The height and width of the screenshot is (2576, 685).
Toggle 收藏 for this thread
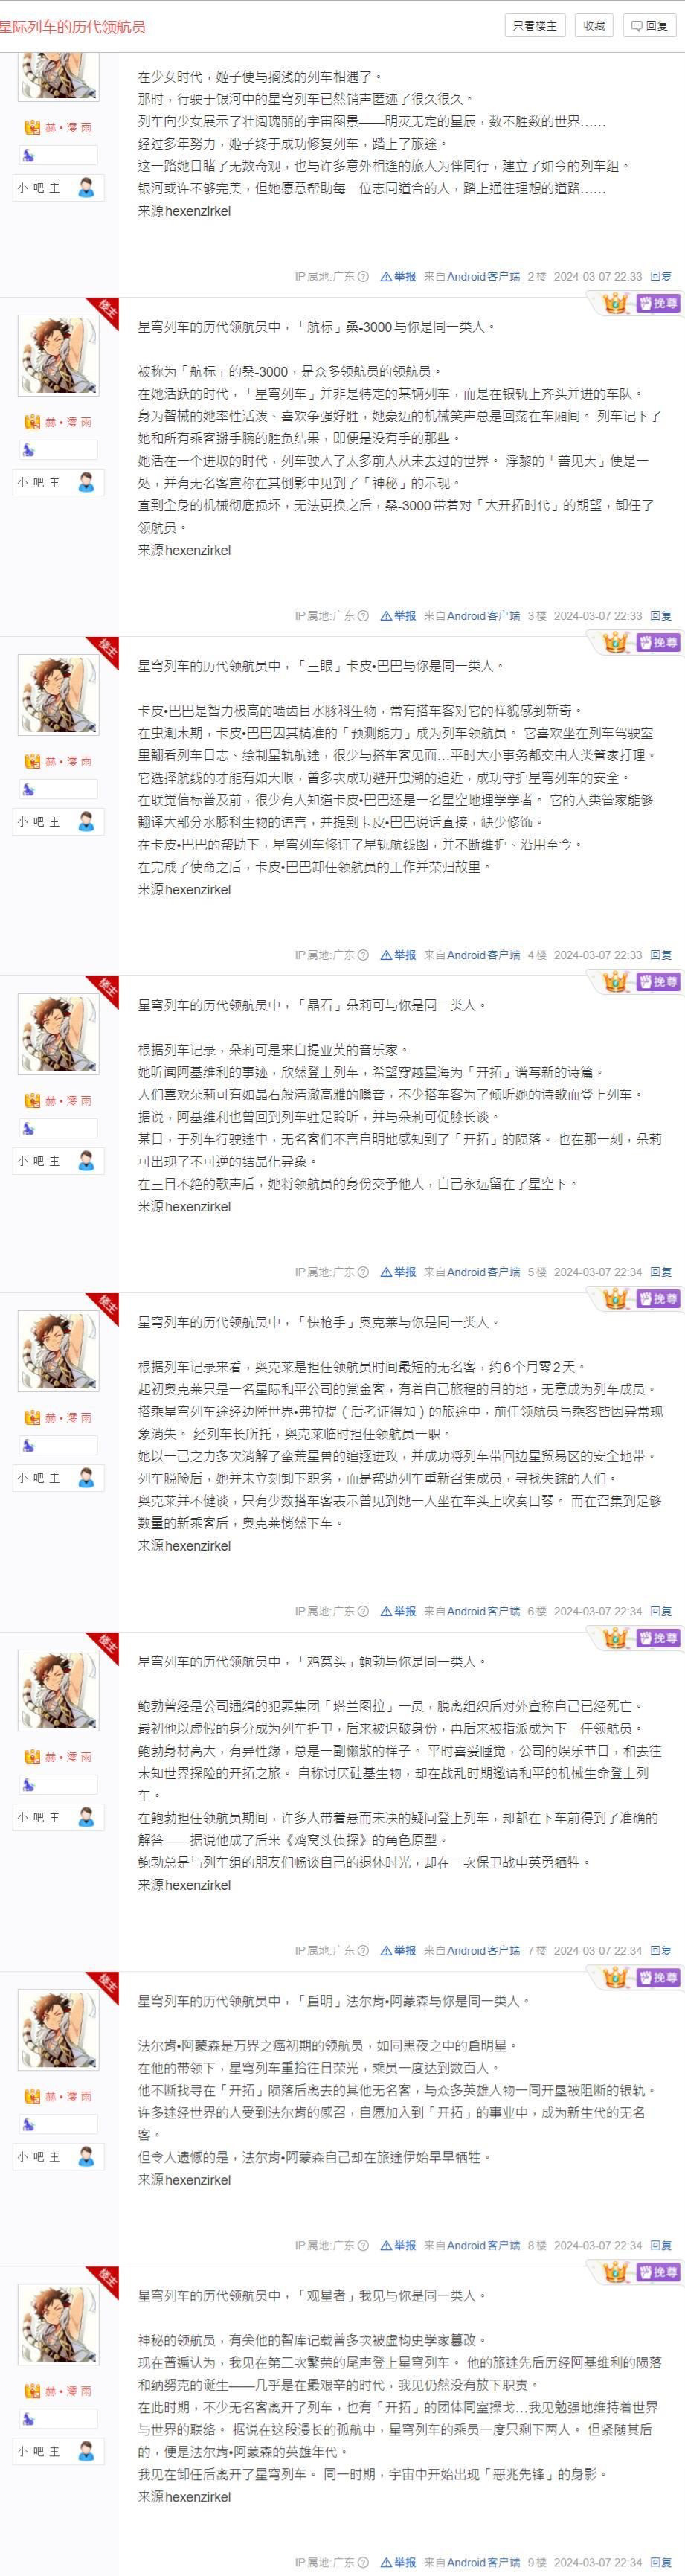coord(594,26)
